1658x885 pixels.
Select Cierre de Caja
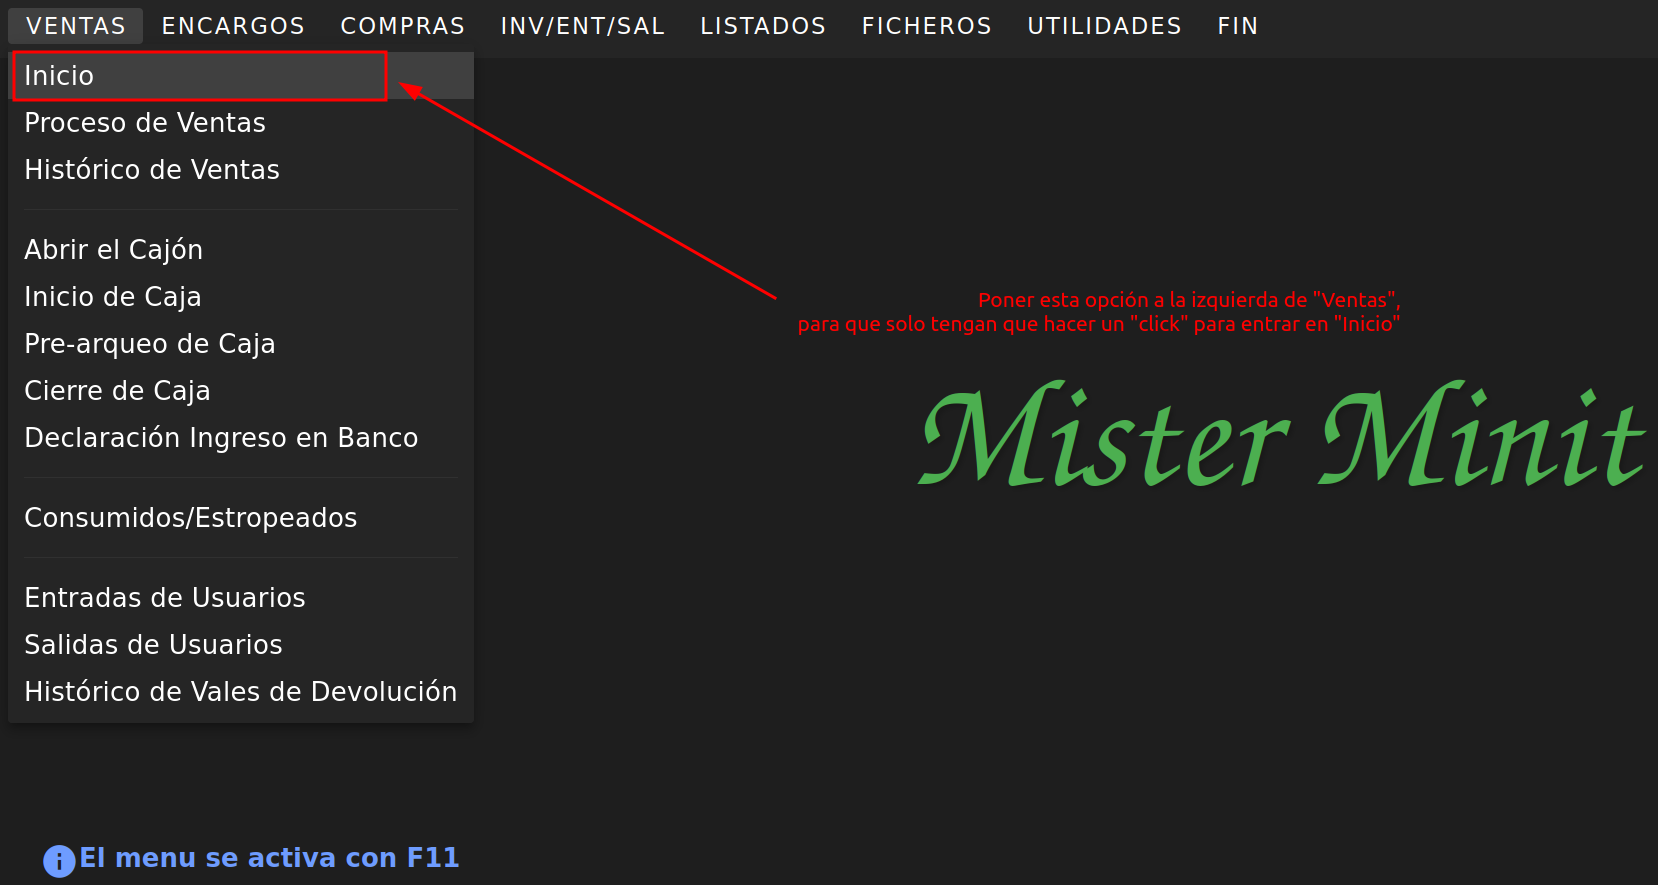click(241, 391)
